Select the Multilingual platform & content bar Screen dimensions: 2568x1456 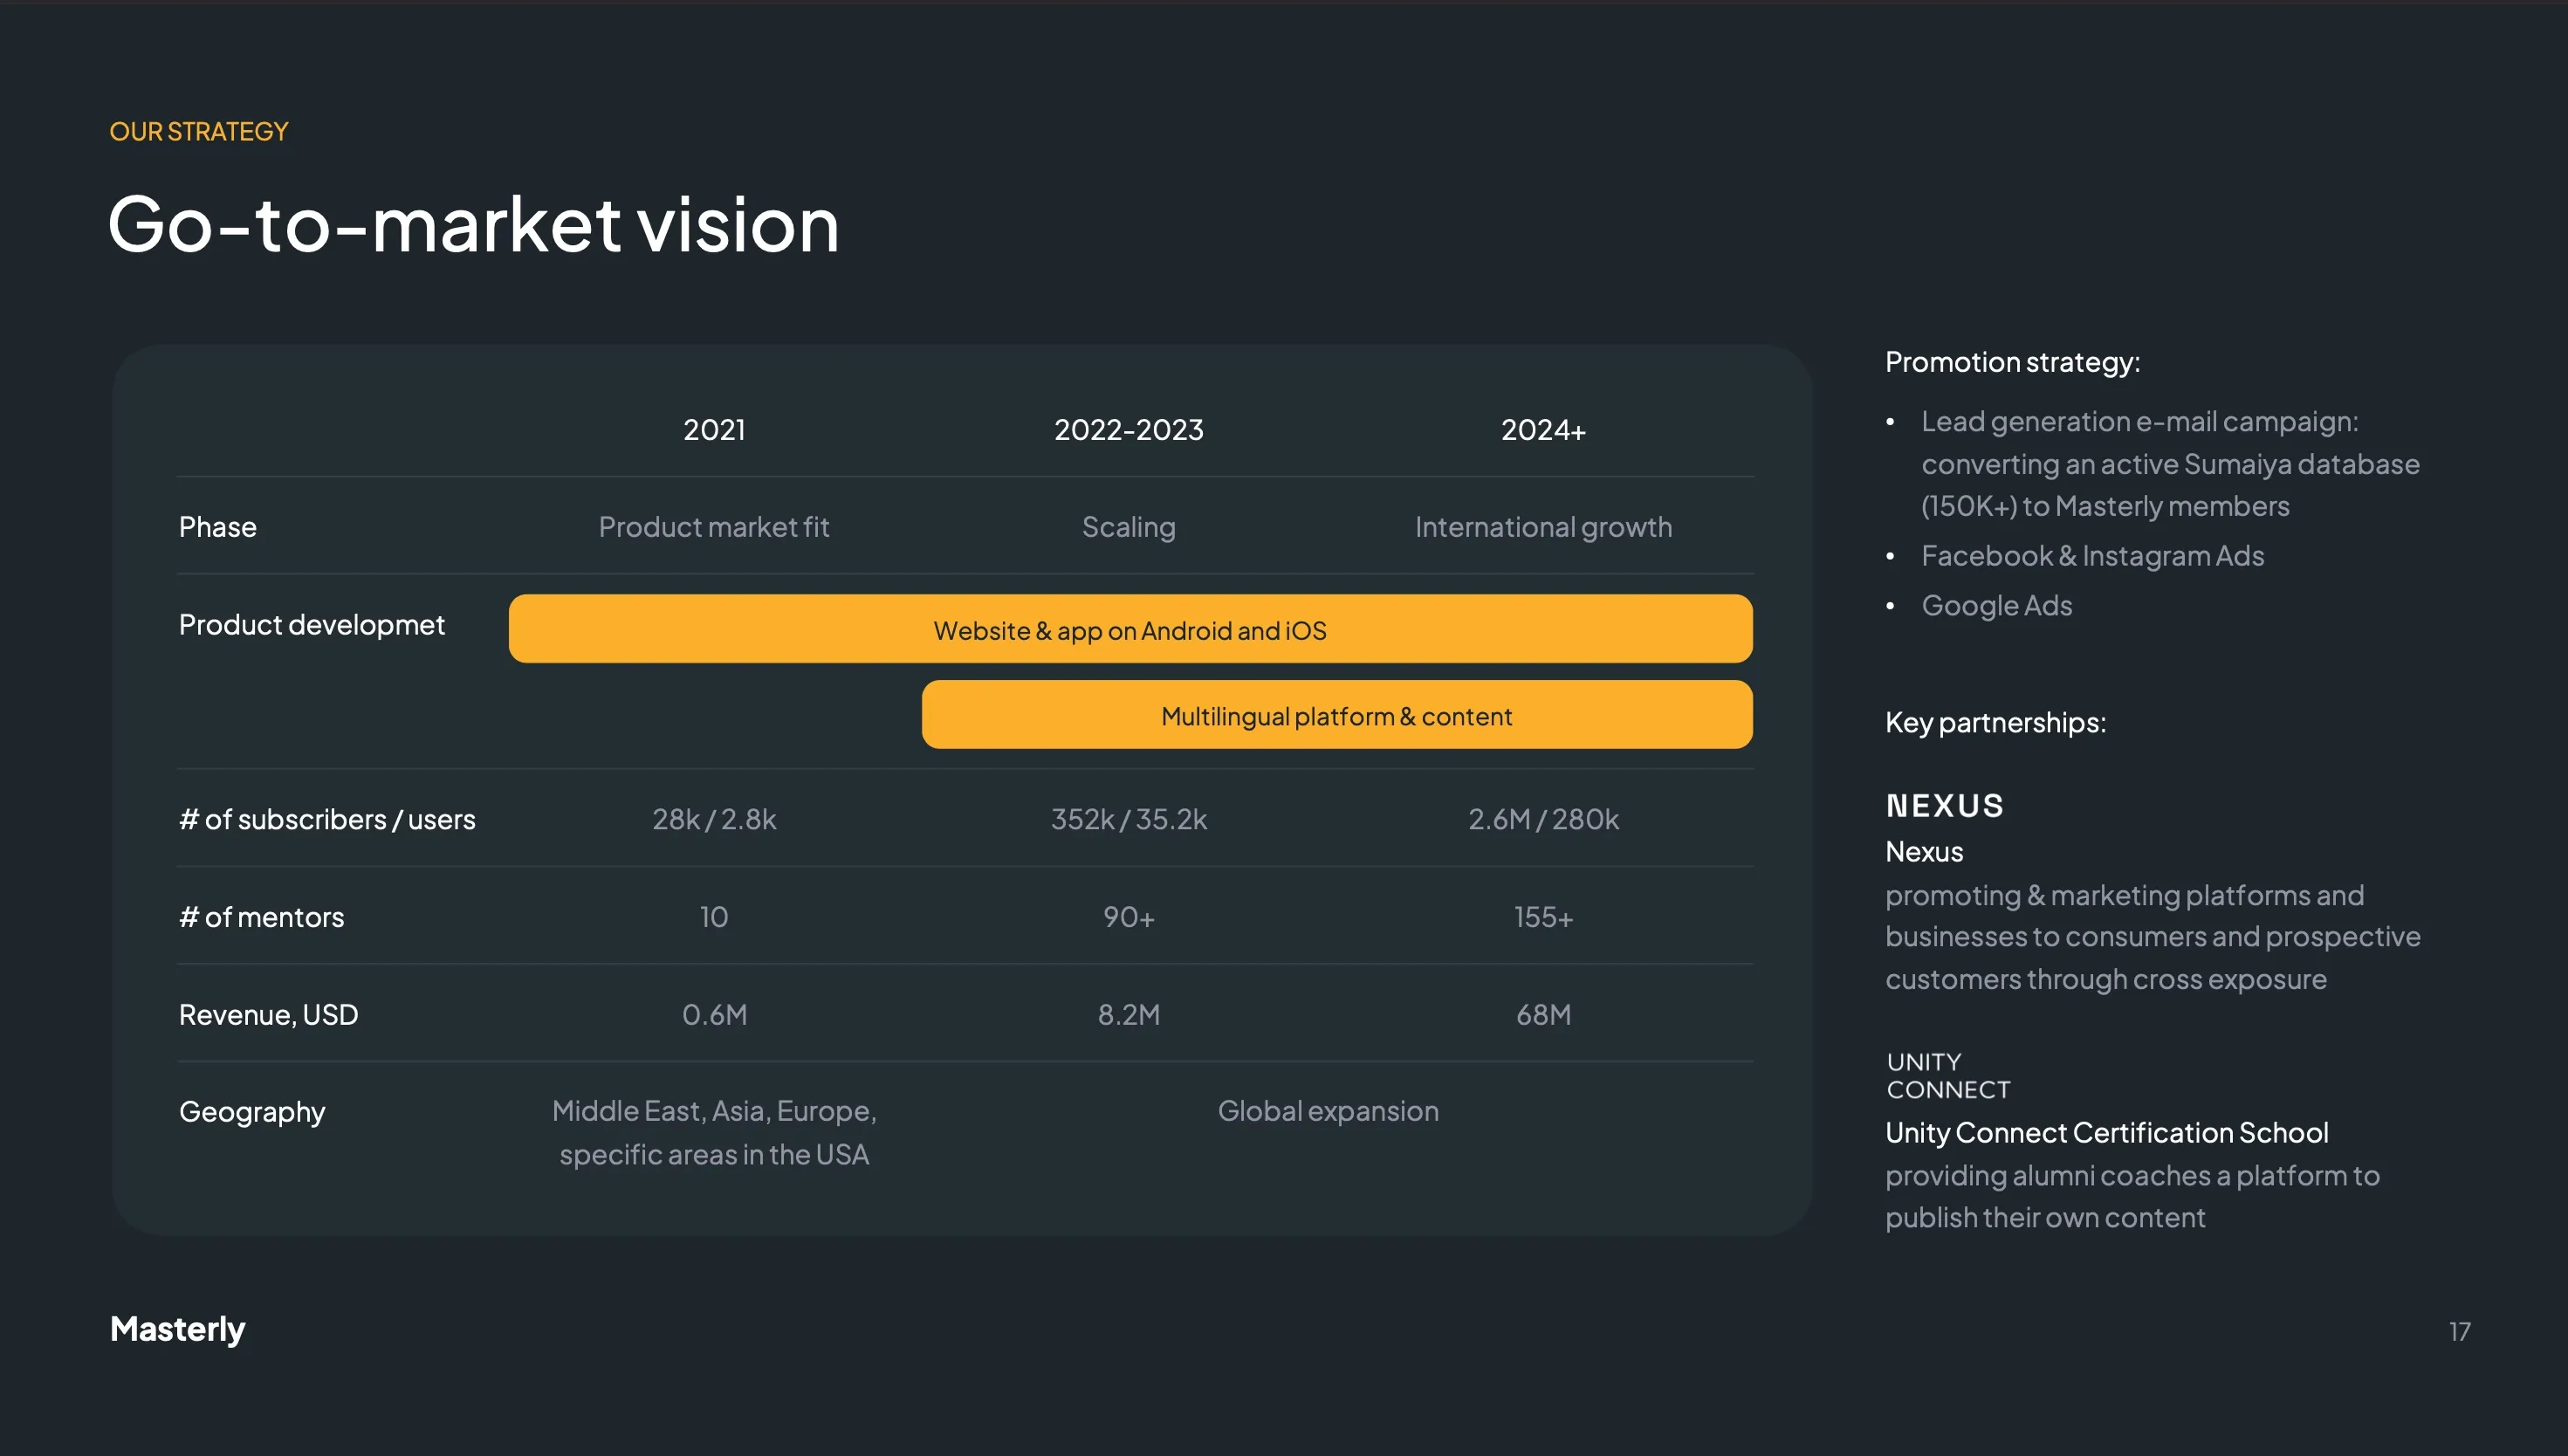coord(1336,716)
